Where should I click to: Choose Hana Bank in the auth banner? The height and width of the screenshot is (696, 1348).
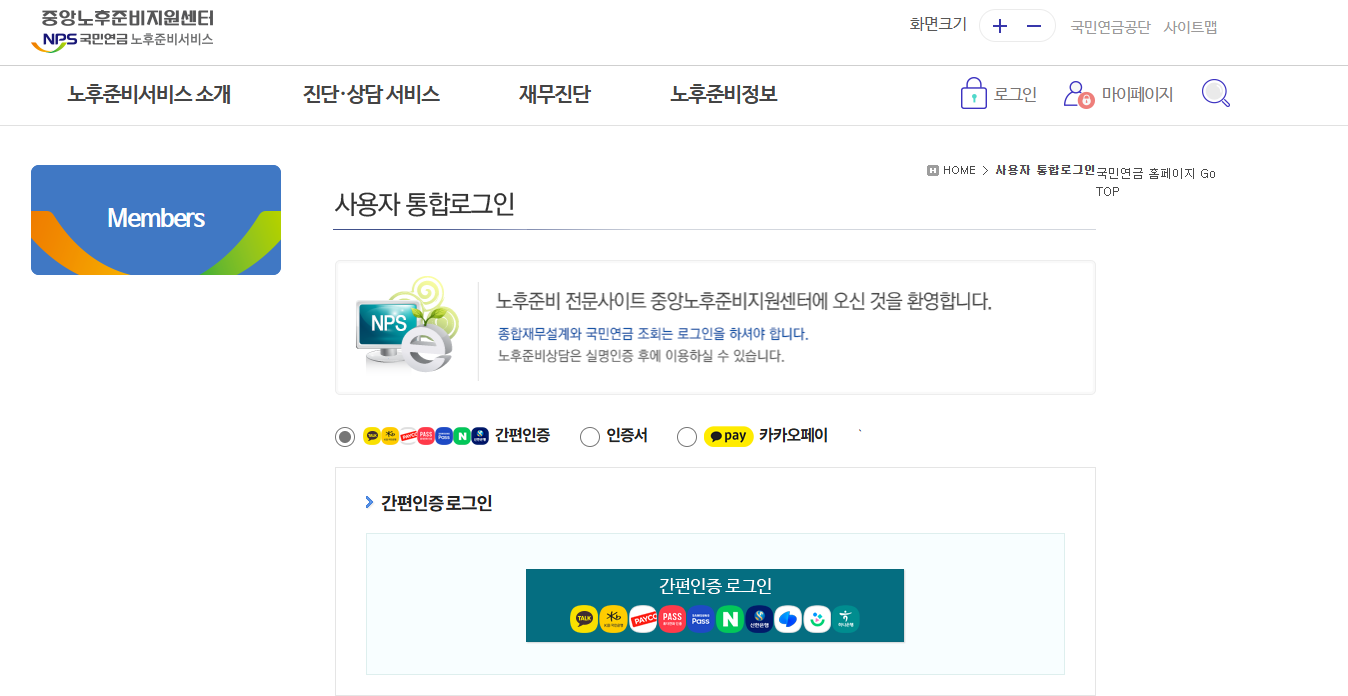[x=847, y=618]
